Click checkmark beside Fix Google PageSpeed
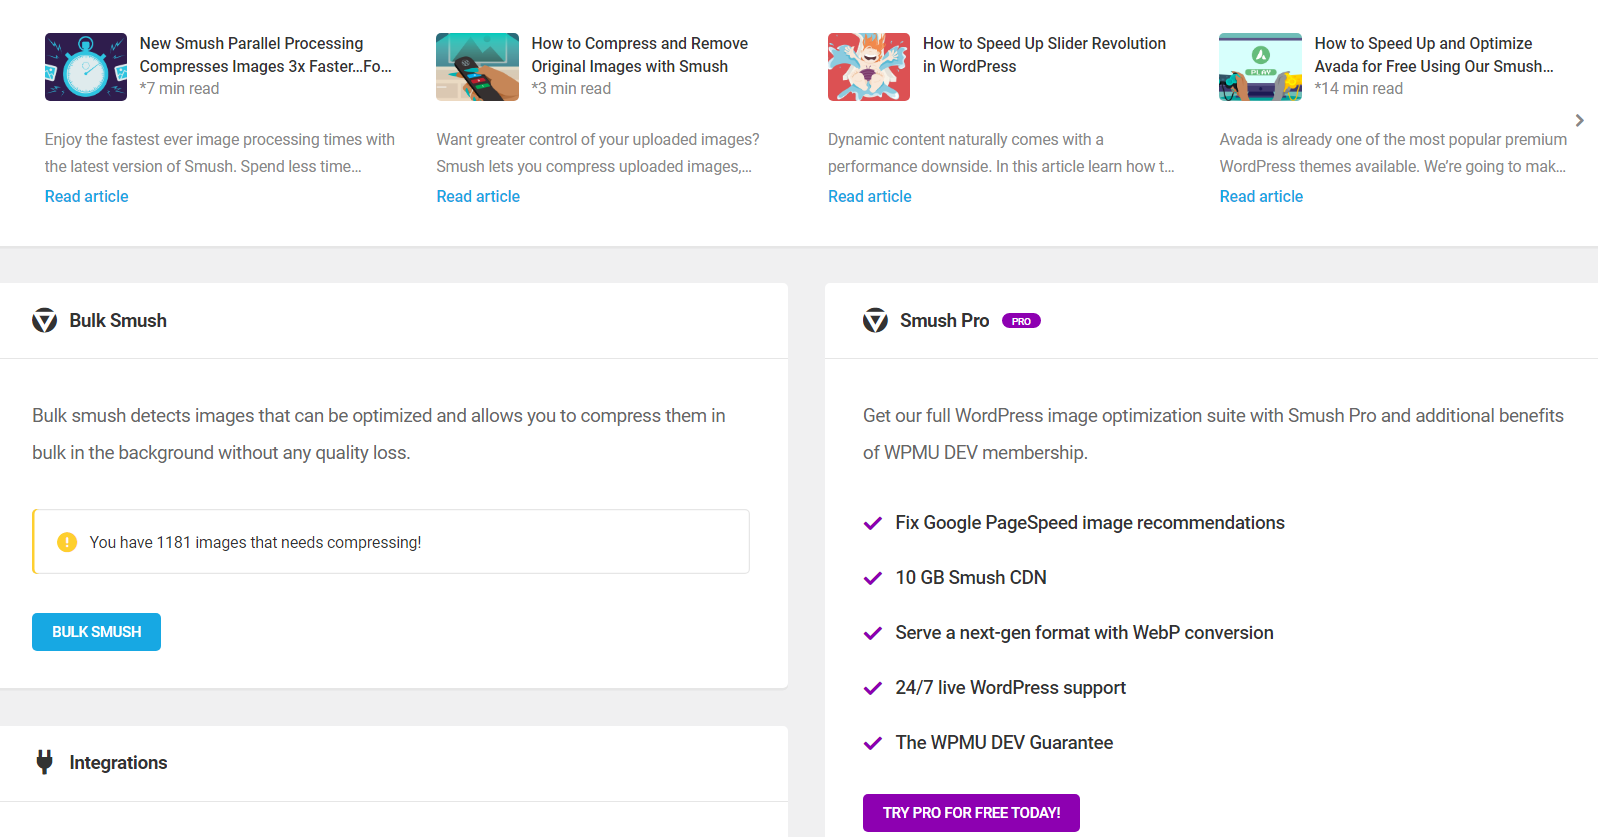Image resolution: width=1598 pixels, height=837 pixels. 872,523
